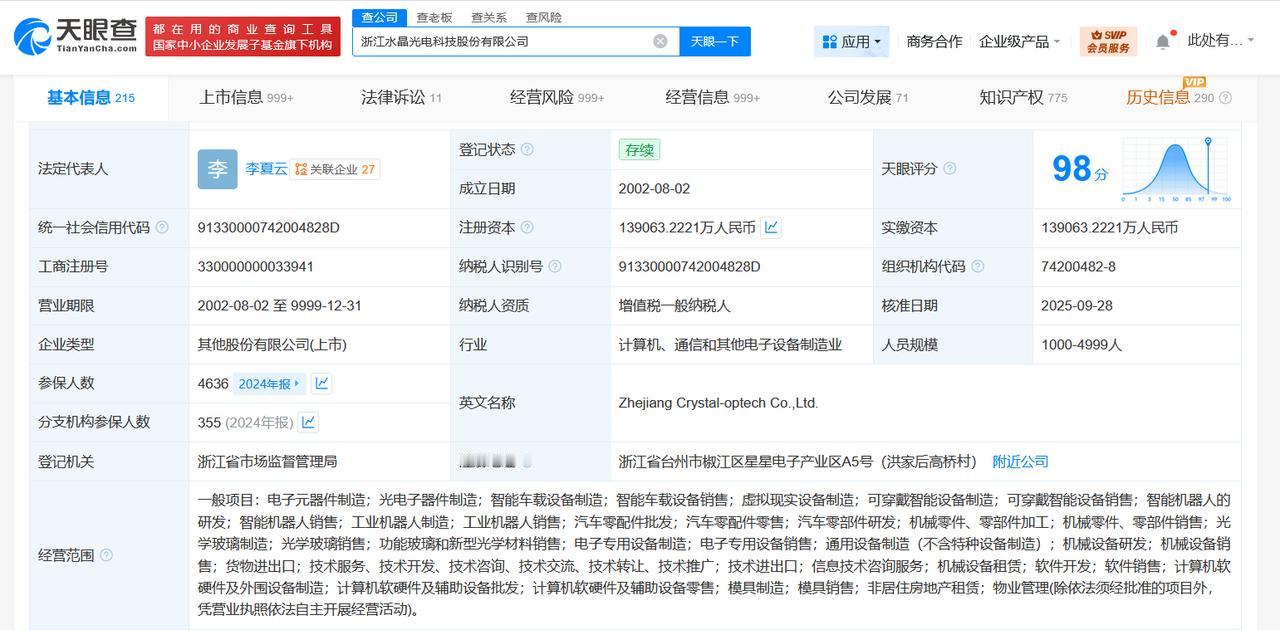This screenshot has height=630, width=1280.
Task: Click help icon next to 登记状态
Action: click(527, 149)
